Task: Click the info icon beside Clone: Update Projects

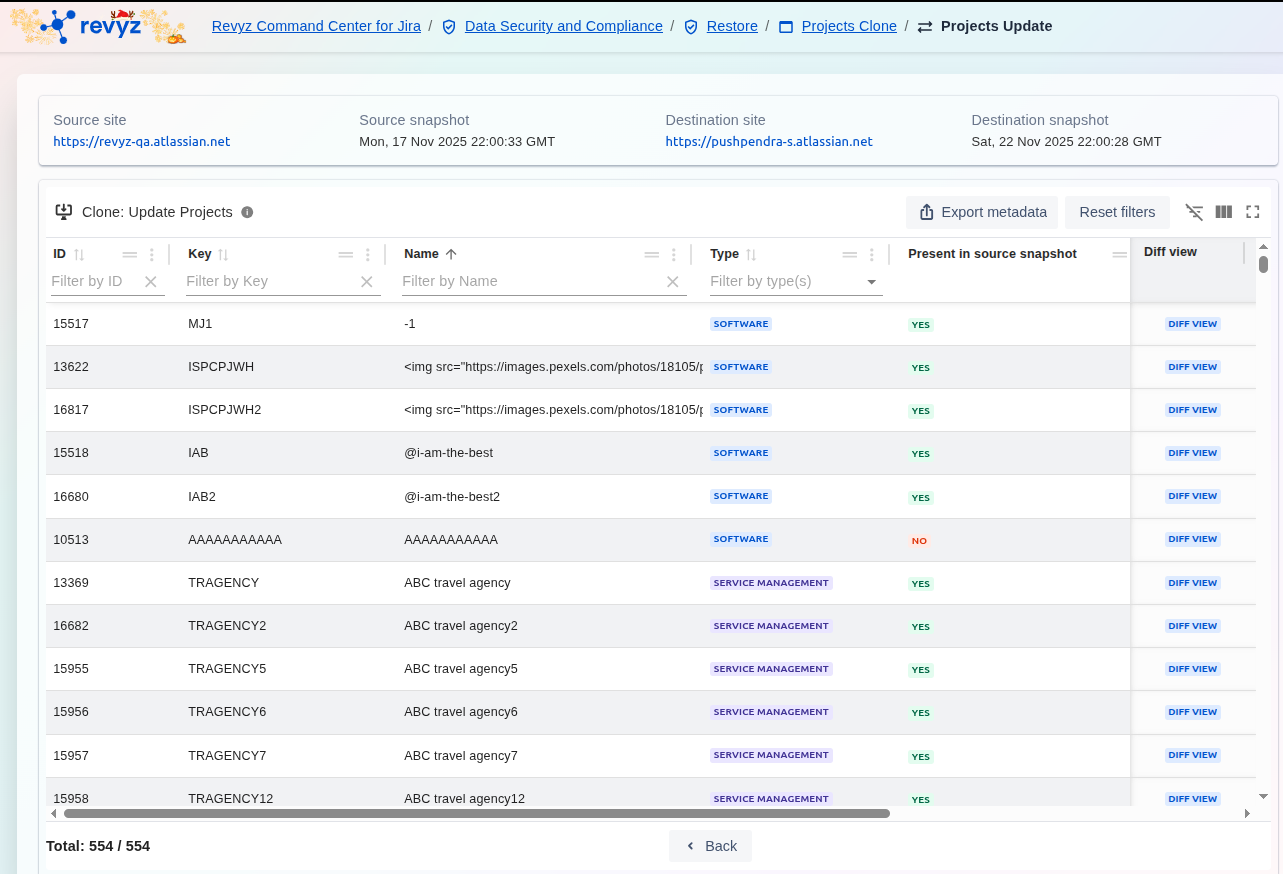Action: 247,212
